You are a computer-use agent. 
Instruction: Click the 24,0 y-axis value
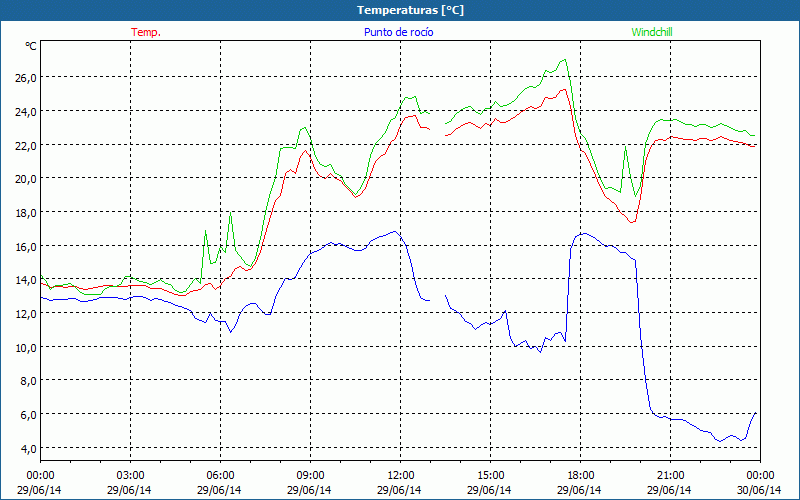pyautogui.click(x=26, y=112)
